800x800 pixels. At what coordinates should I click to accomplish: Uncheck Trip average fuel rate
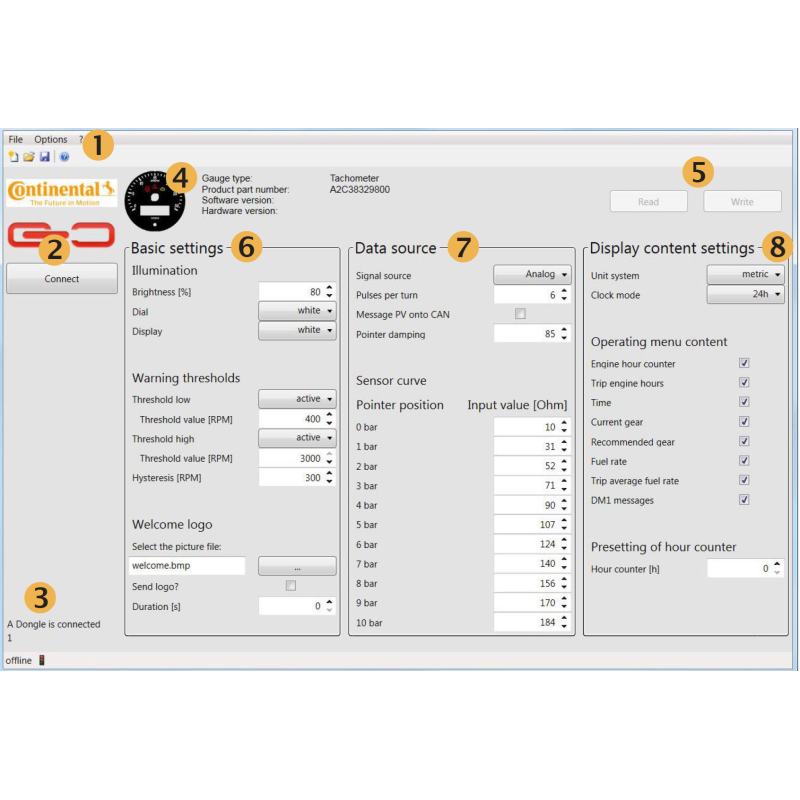coord(744,480)
